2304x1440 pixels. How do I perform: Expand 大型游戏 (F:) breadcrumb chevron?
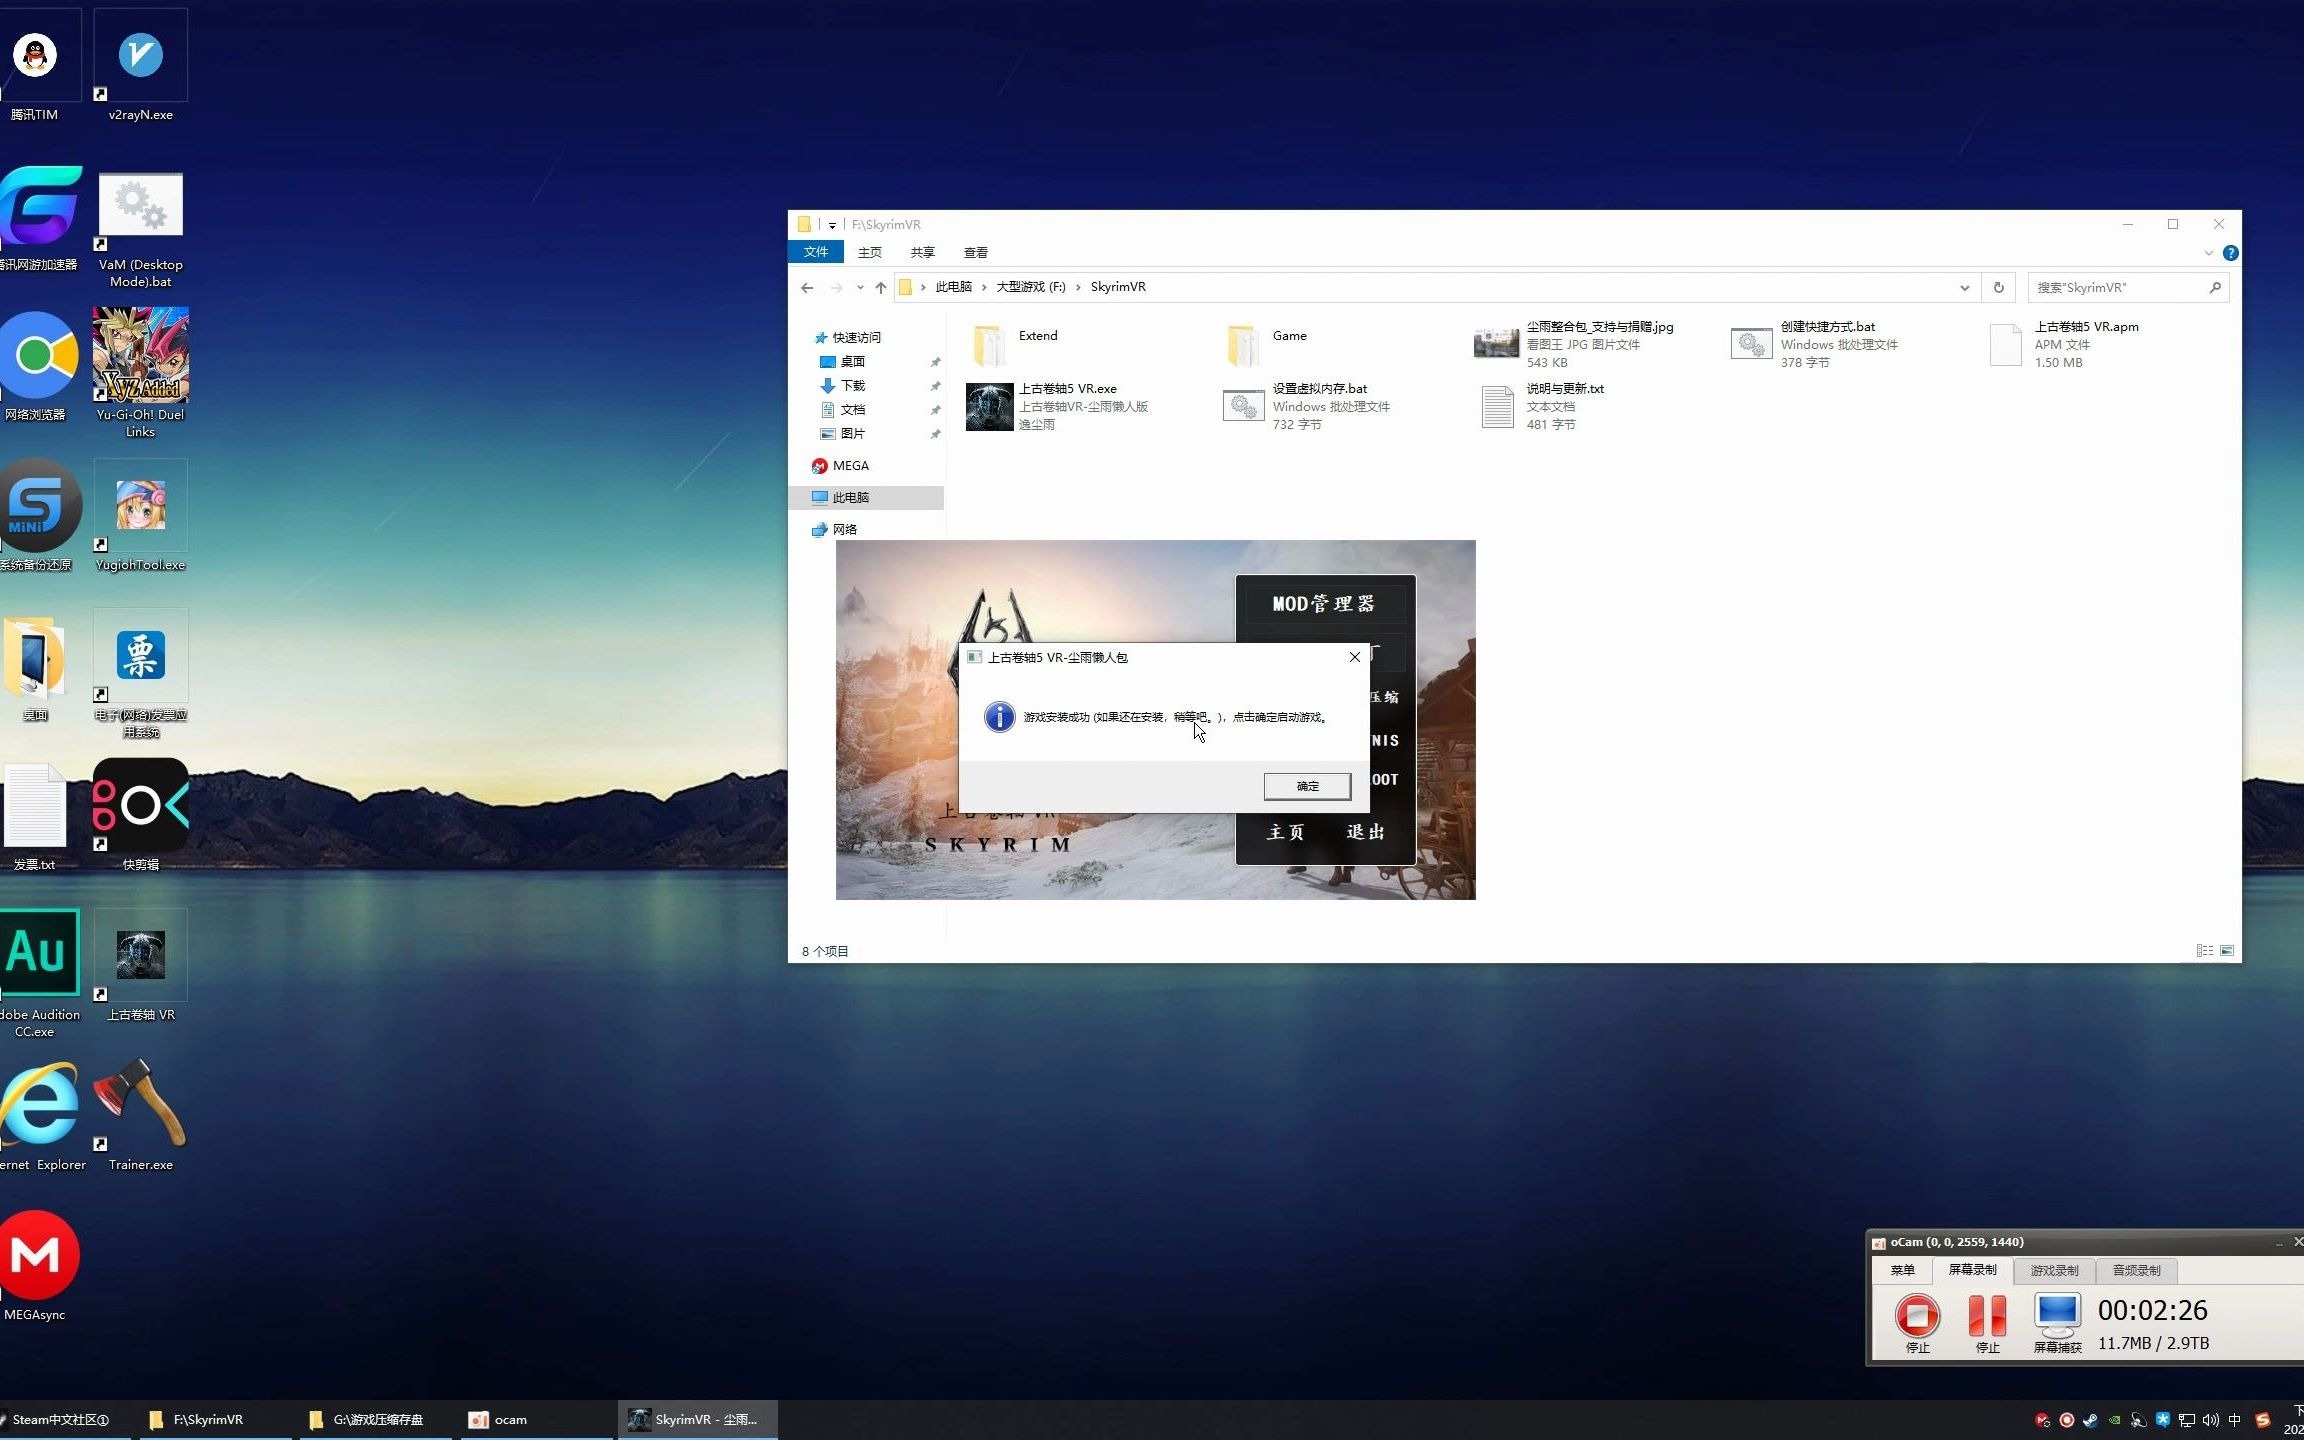[x=1078, y=287]
